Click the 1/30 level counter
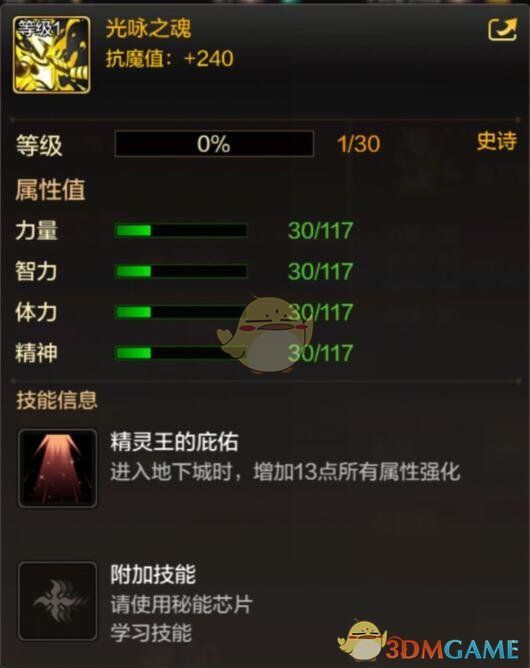The width and height of the screenshot is (530, 668). coord(358,144)
